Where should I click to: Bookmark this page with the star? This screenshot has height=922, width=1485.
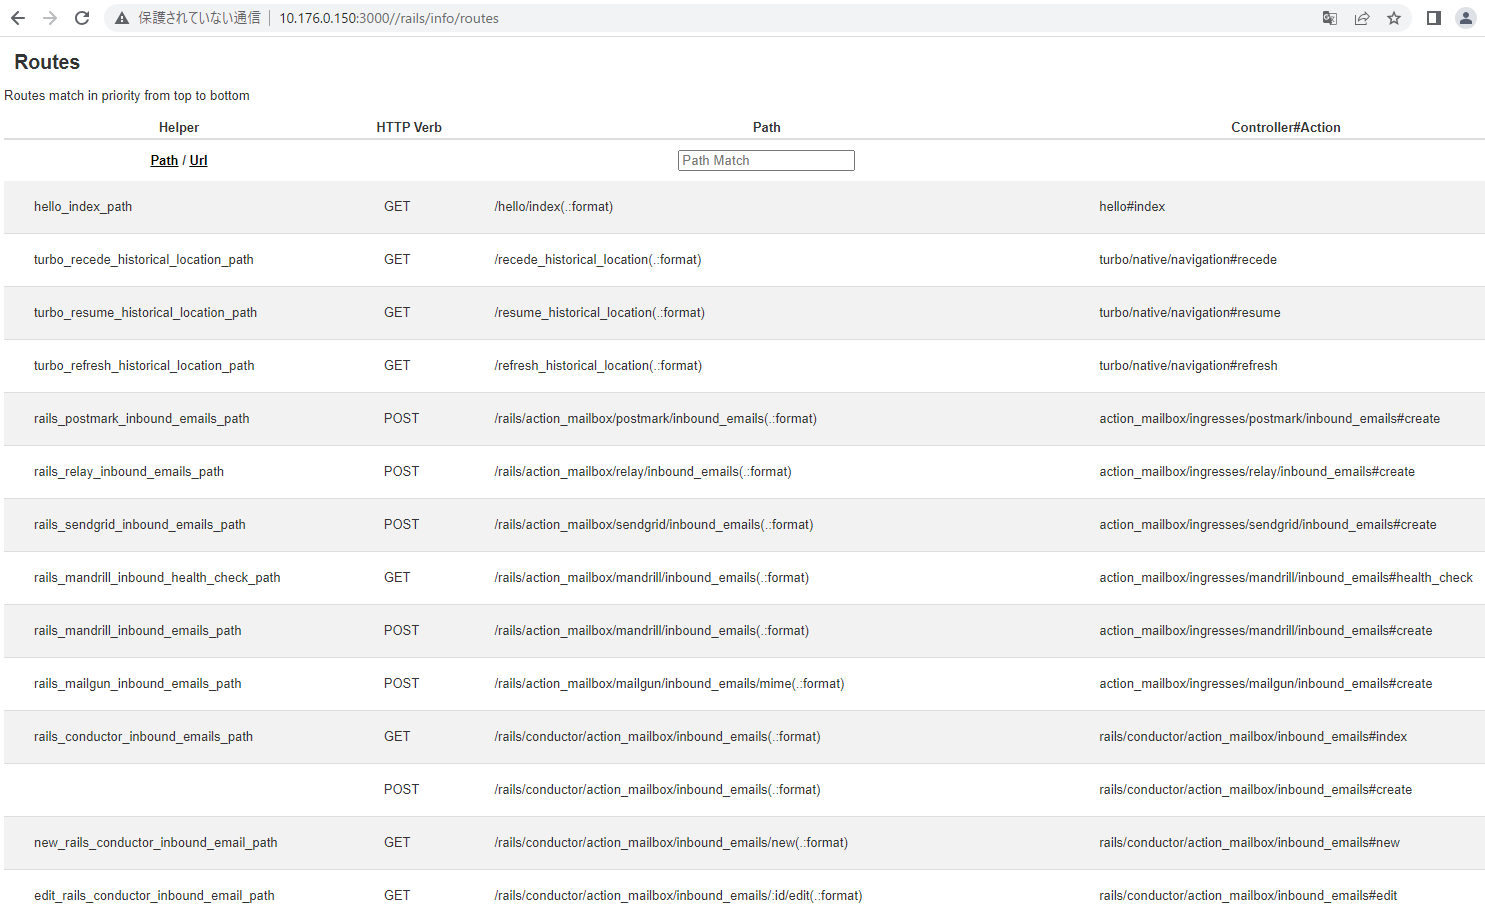click(1394, 18)
